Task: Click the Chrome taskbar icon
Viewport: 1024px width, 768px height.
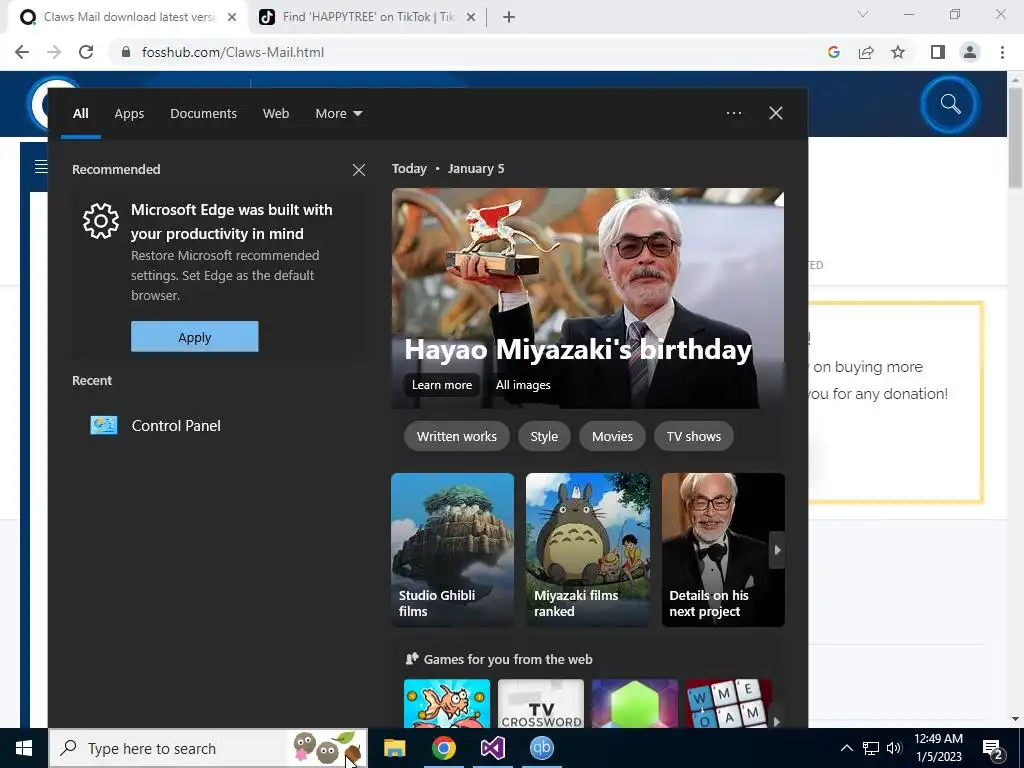Action: (443, 748)
